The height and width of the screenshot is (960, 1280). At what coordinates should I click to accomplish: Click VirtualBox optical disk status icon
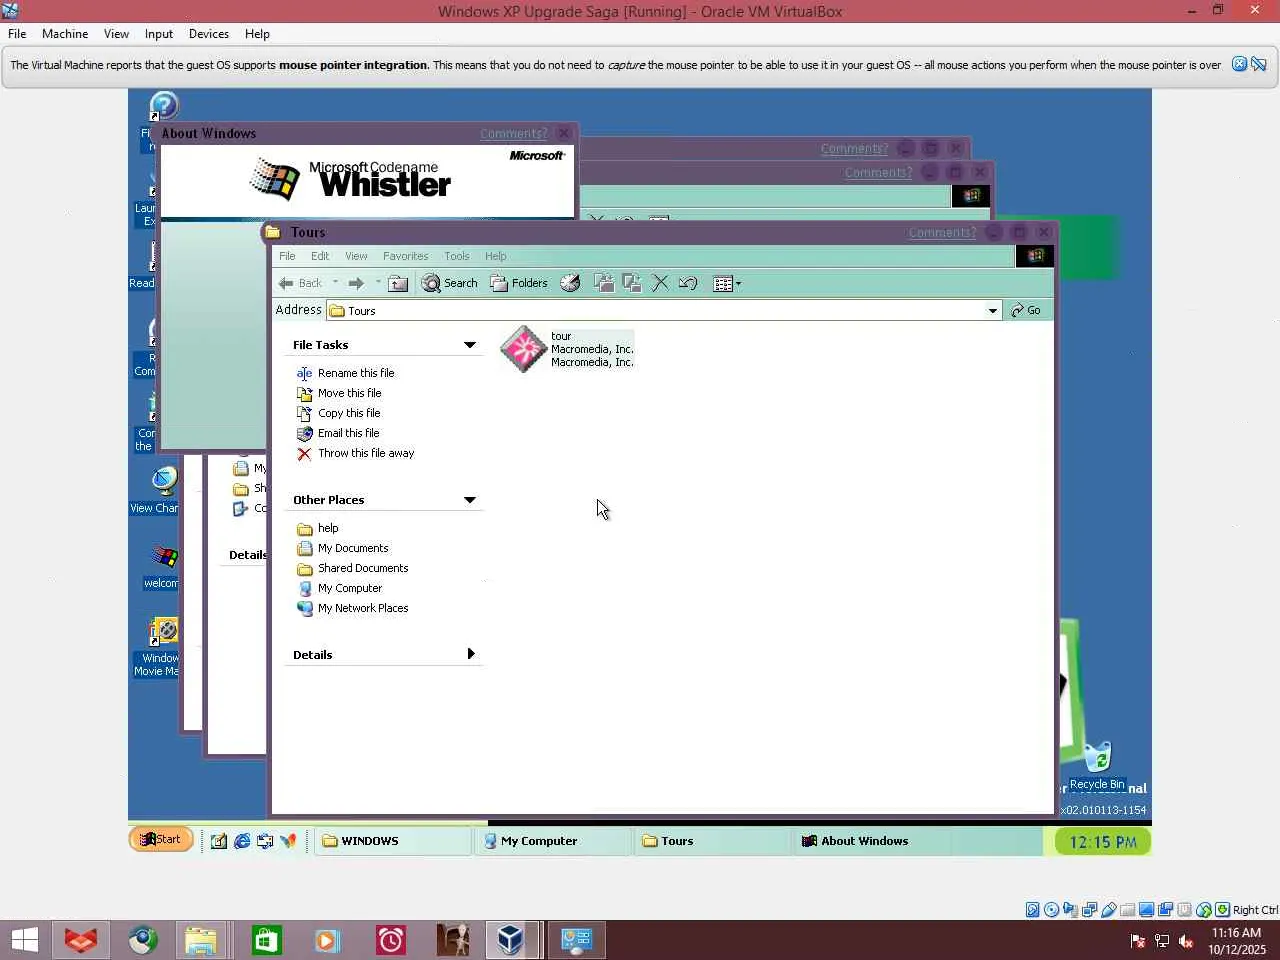tap(1051, 910)
